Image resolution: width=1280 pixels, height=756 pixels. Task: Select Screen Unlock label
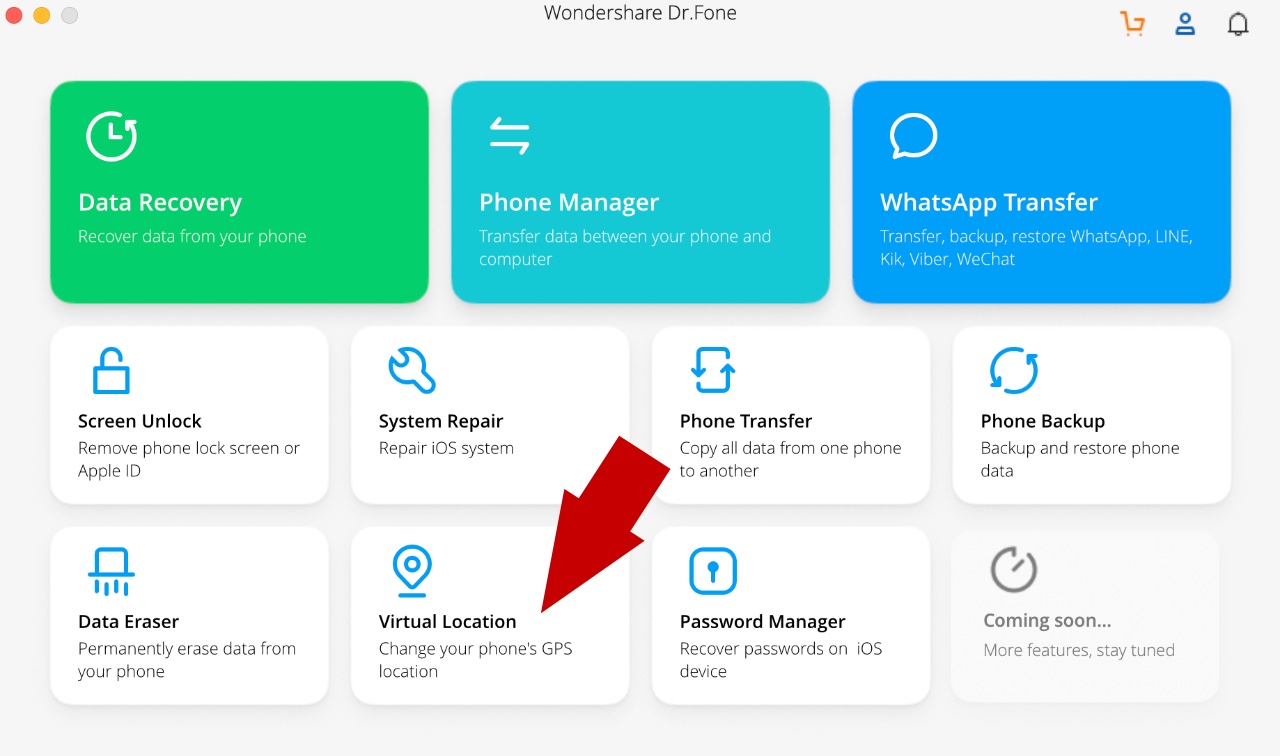click(140, 421)
